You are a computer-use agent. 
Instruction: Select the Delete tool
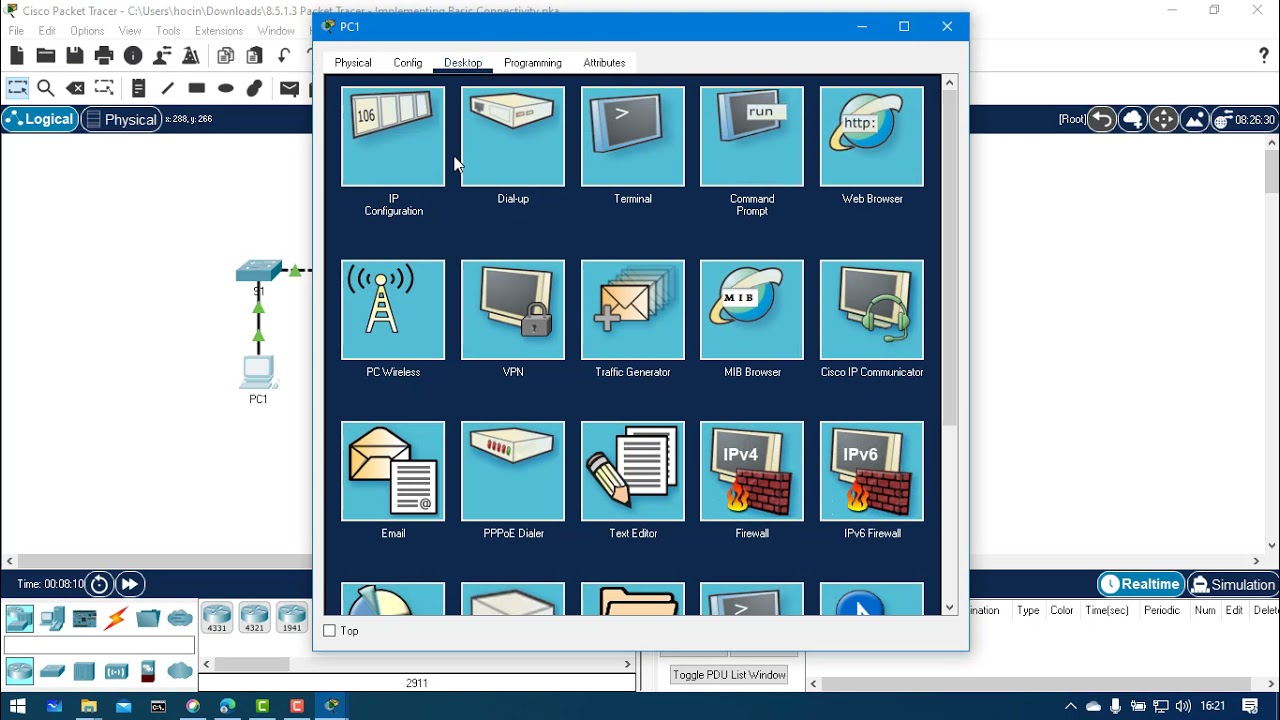(x=75, y=88)
